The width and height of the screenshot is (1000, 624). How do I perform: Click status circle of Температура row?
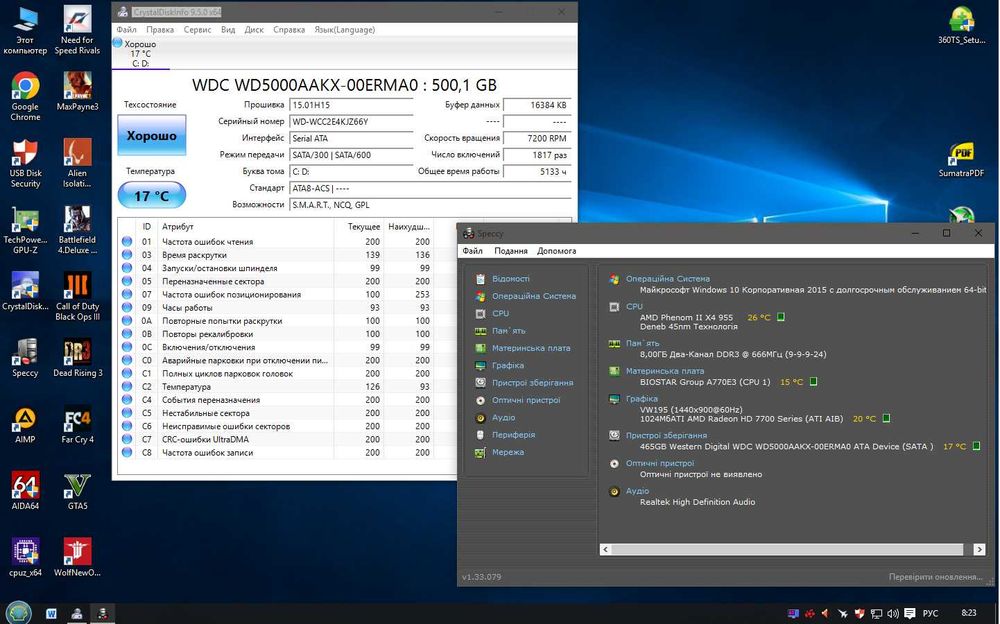coord(127,387)
